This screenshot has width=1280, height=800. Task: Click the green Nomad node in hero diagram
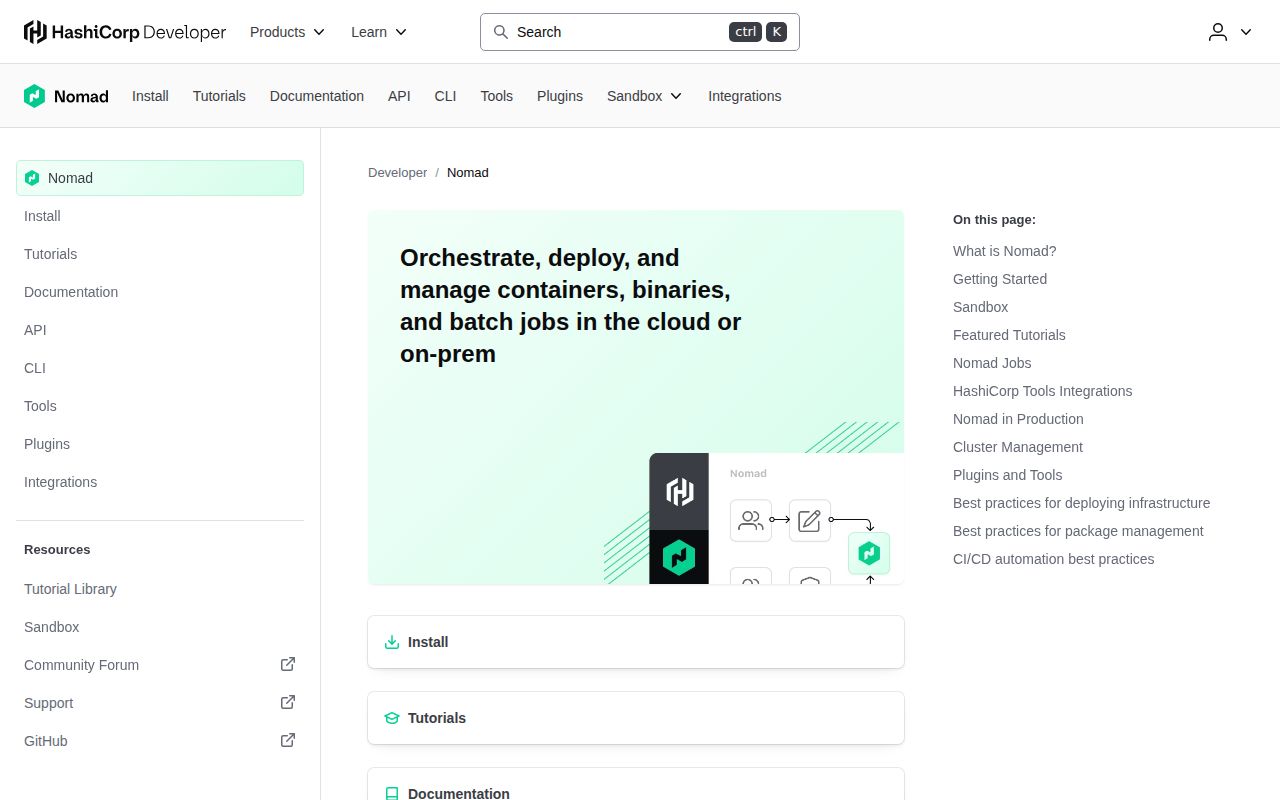869,553
